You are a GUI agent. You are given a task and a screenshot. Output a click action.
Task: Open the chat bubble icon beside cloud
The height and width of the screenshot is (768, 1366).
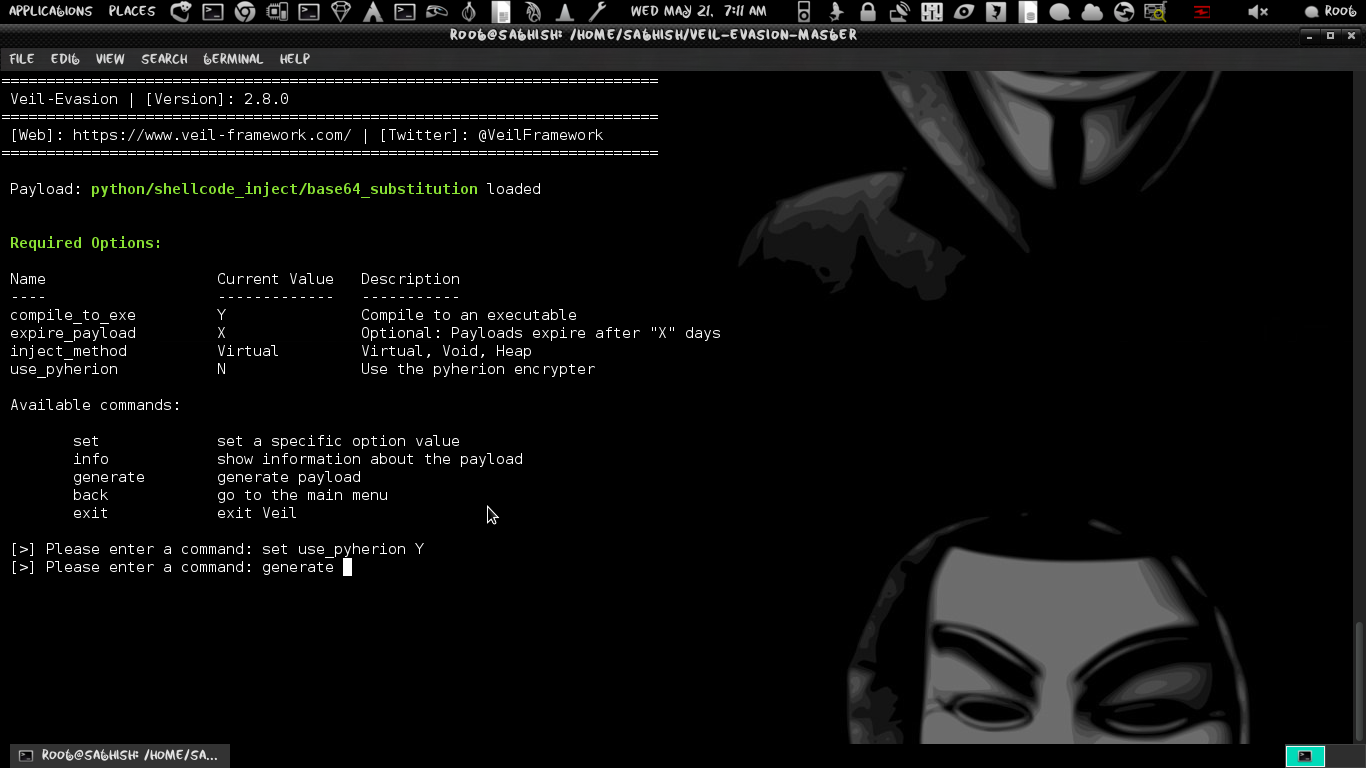[1060, 12]
